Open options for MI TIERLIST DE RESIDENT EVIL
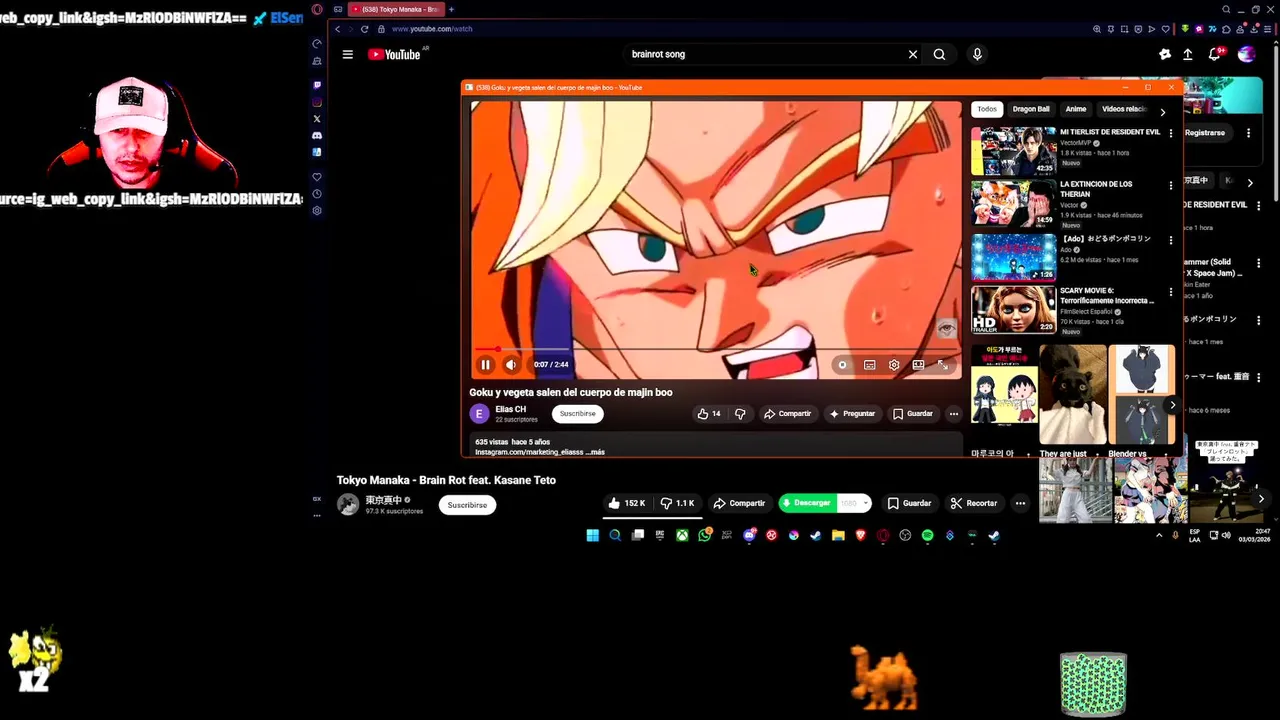This screenshot has width=1280, height=720. (1171, 133)
